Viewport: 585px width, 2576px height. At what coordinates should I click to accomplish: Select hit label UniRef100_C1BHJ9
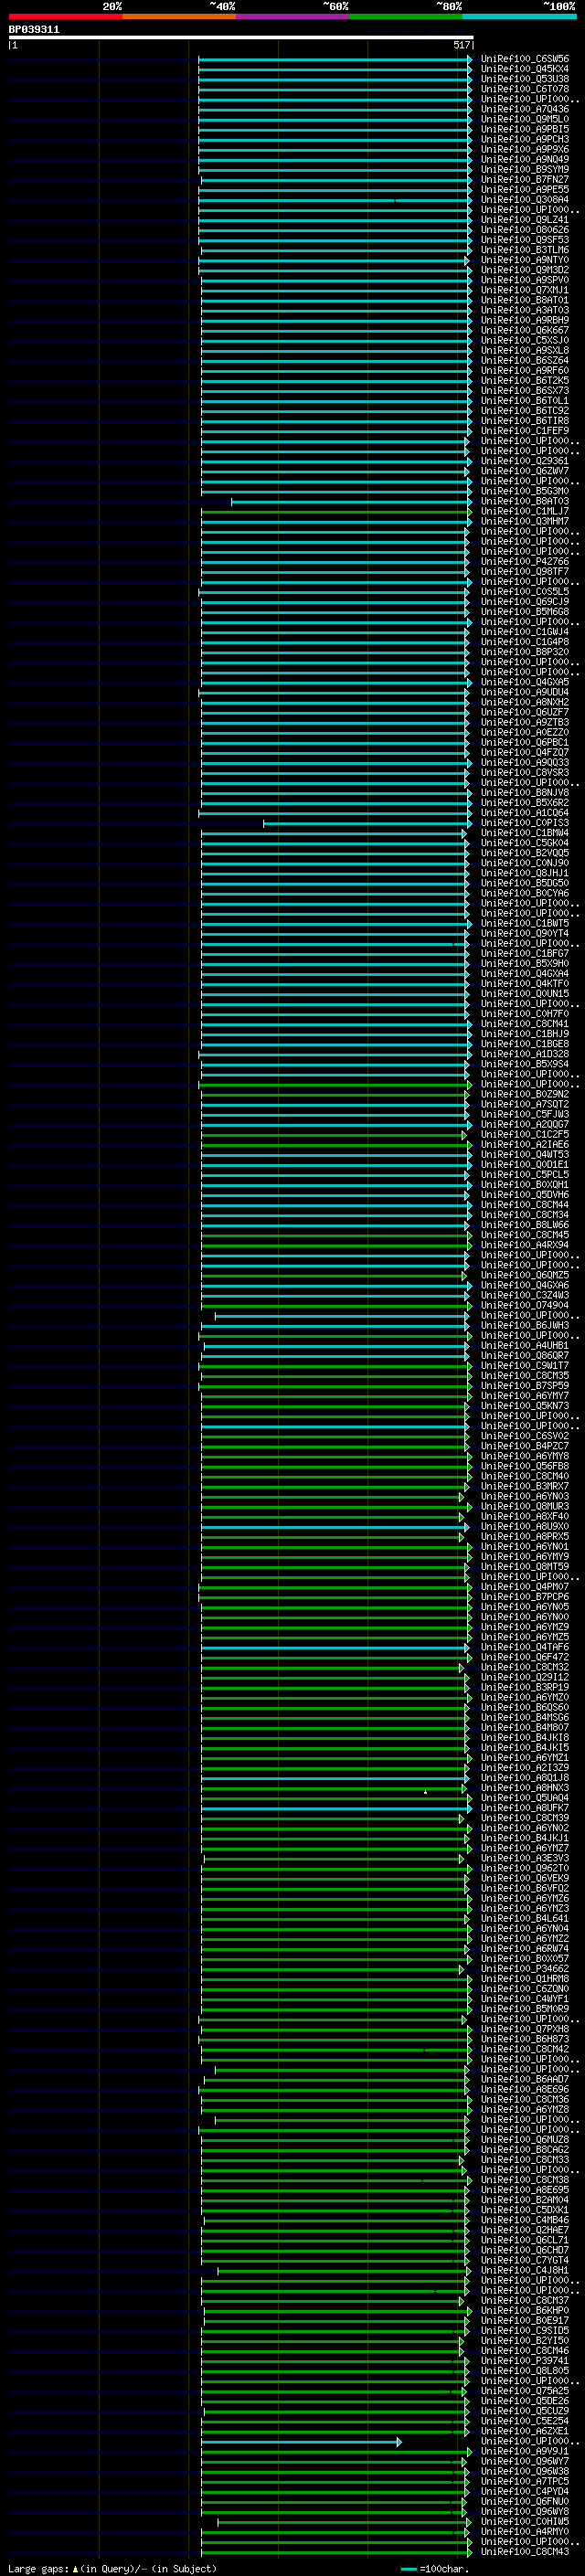click(525, 1034)
